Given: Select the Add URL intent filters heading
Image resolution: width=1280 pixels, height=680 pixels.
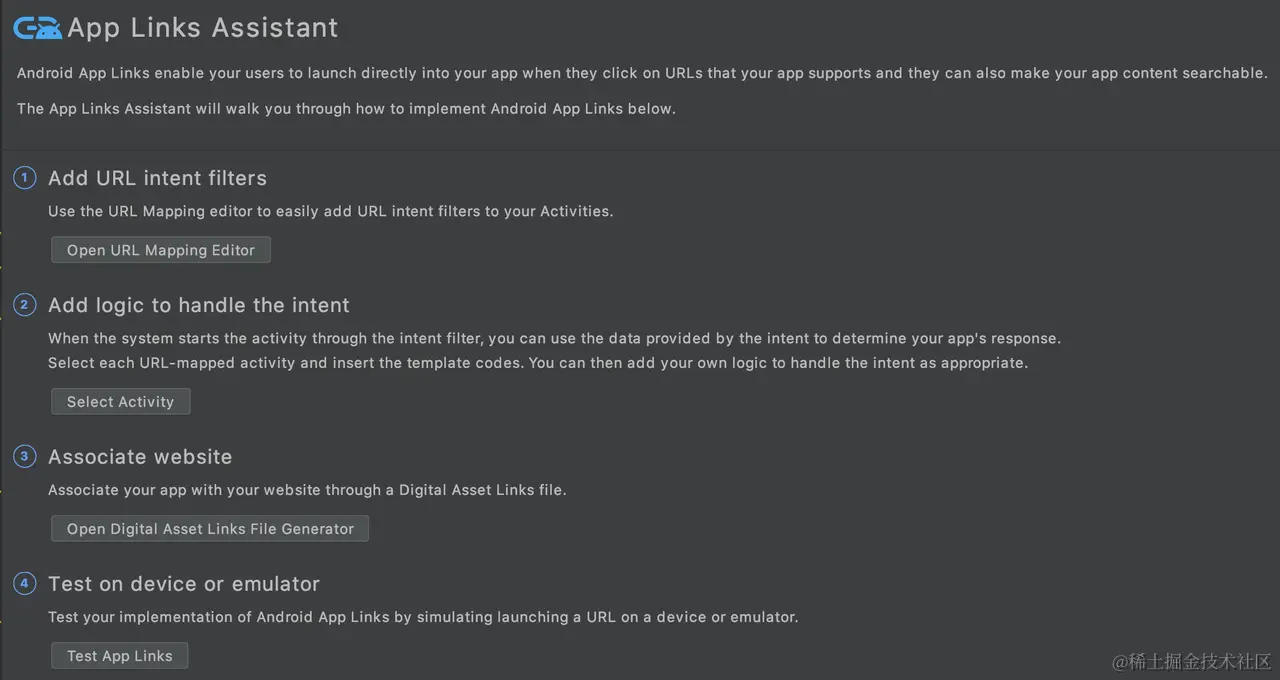Looking at the screenshot, I should (157, 178).
